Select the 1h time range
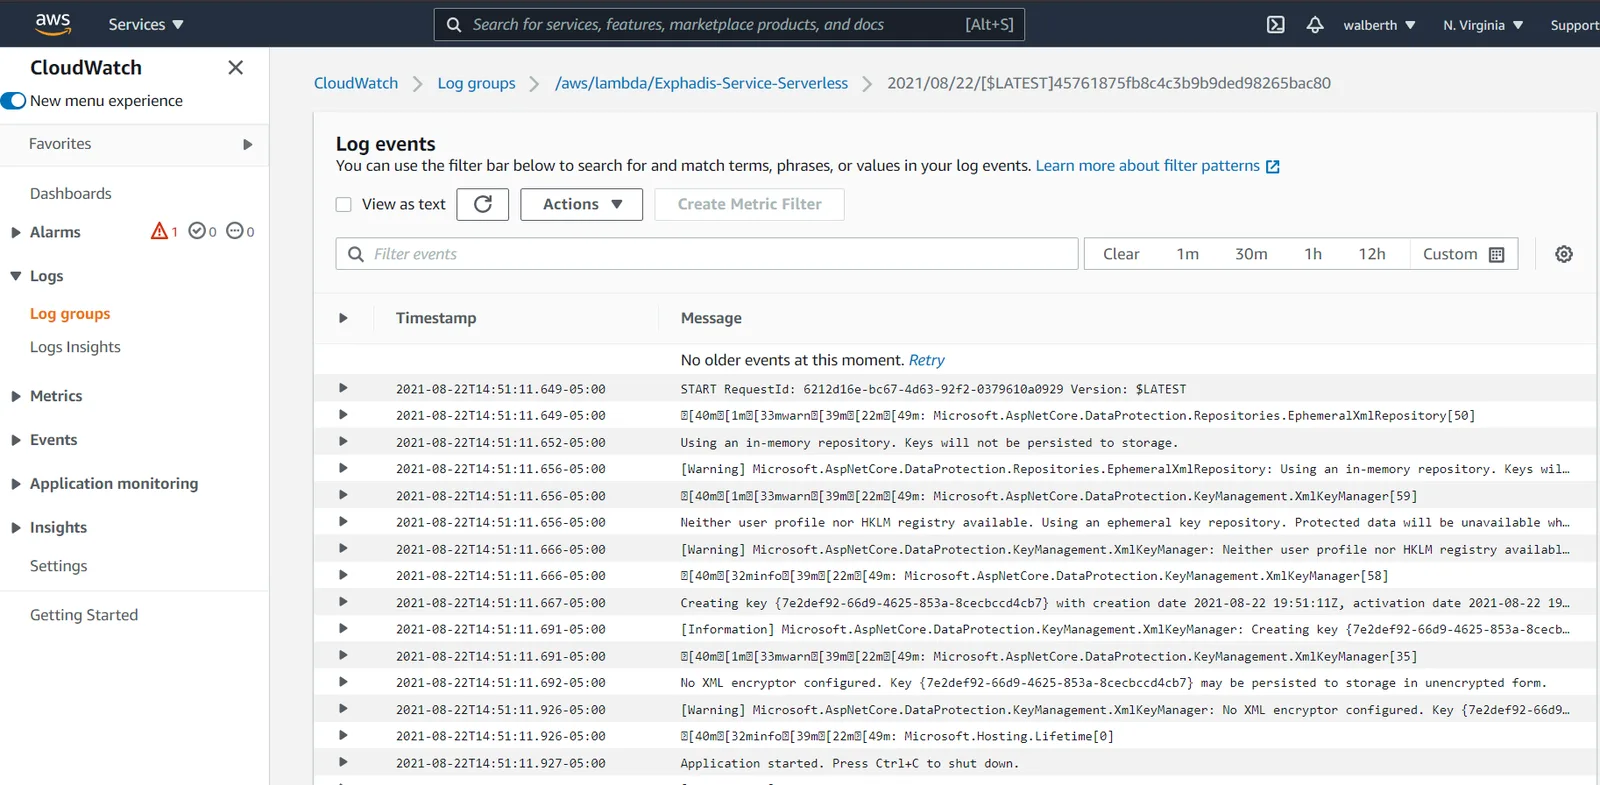This screenshot has width=1600, height=785. pos(1313,254)
